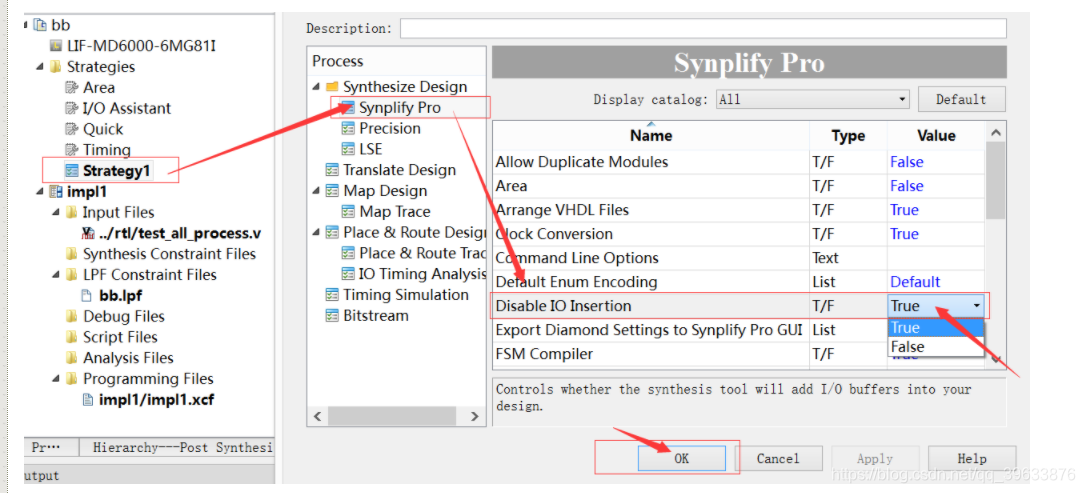The height and width of the screenshot is (493, 1085).
Task: Click the Help button
Action: coord(972,458)
